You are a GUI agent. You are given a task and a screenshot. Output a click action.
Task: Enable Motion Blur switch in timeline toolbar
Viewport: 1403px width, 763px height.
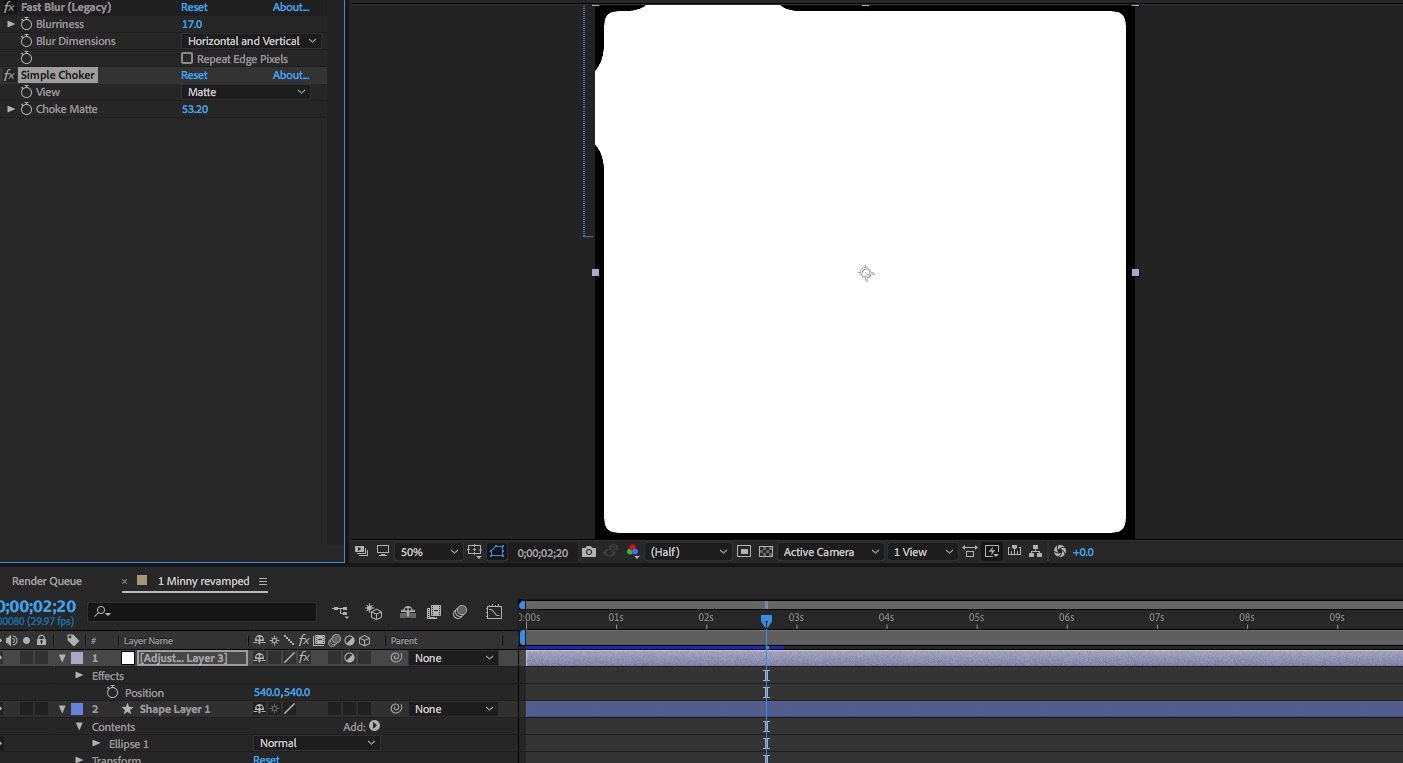pyautogui.click(x=460, y=612)
